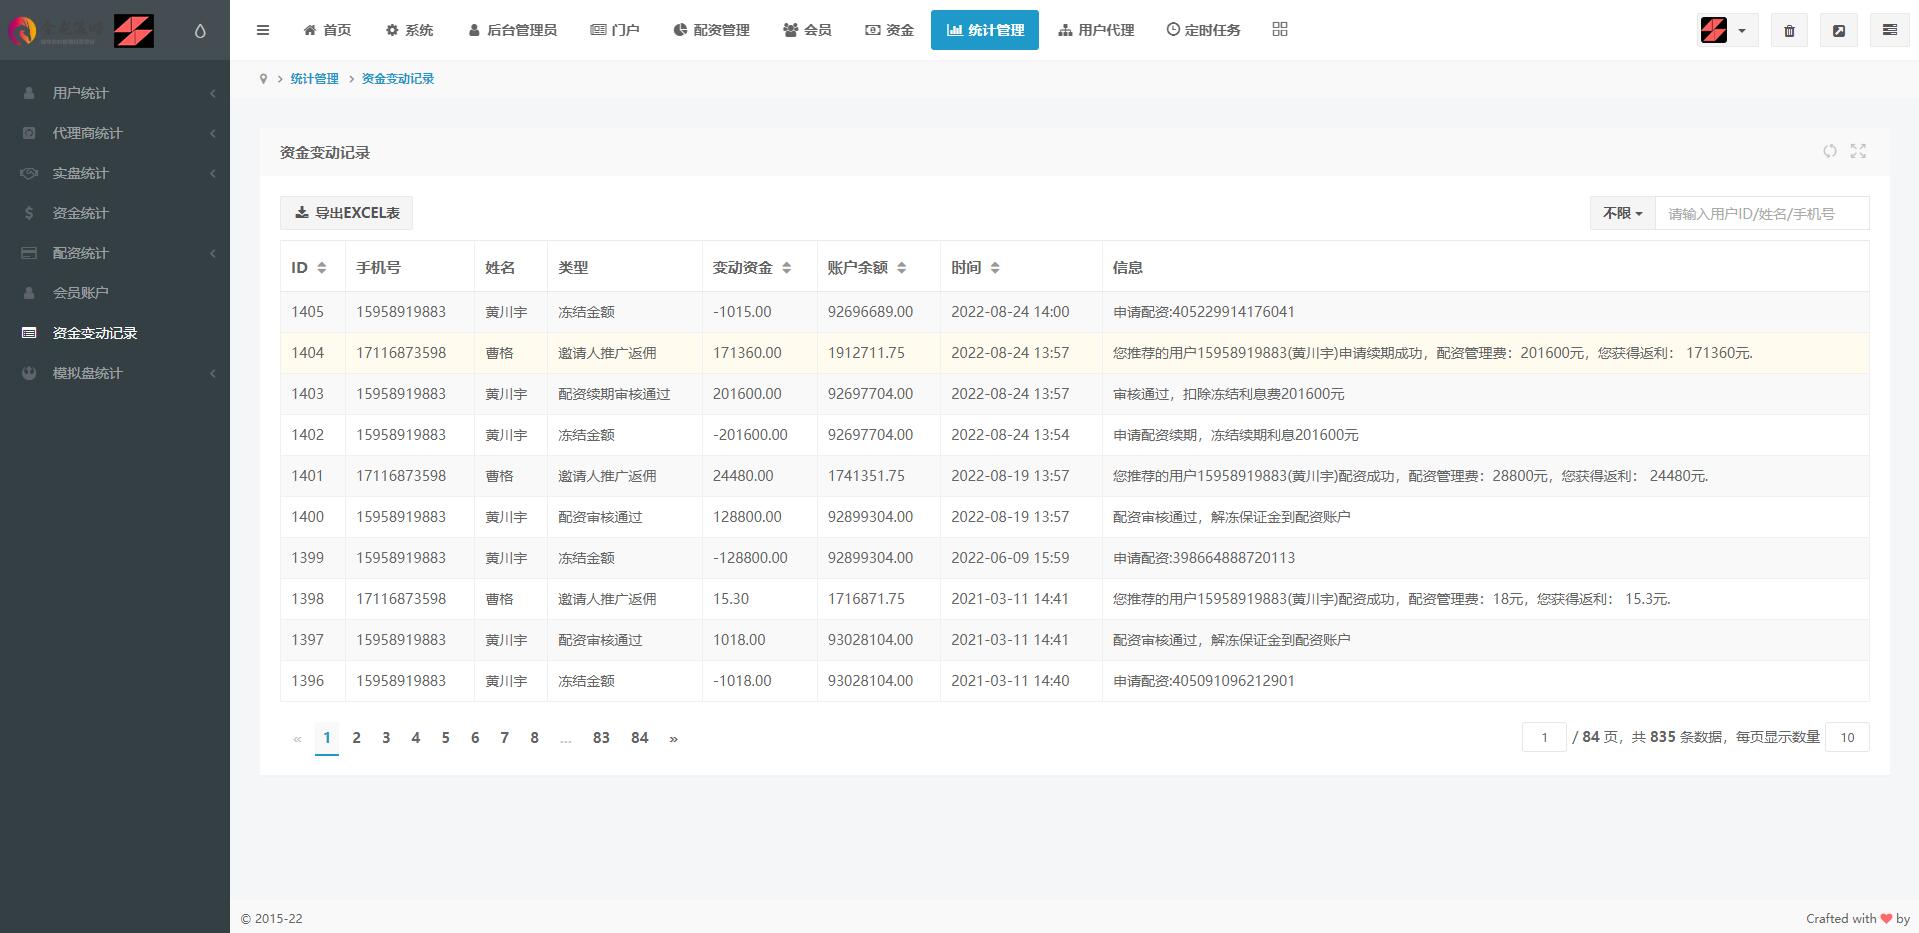Toggle the sidebar hamburger menu icon
Image resolution: width=1919 pixels, height=933 pixels.
[x=263, y=30]
